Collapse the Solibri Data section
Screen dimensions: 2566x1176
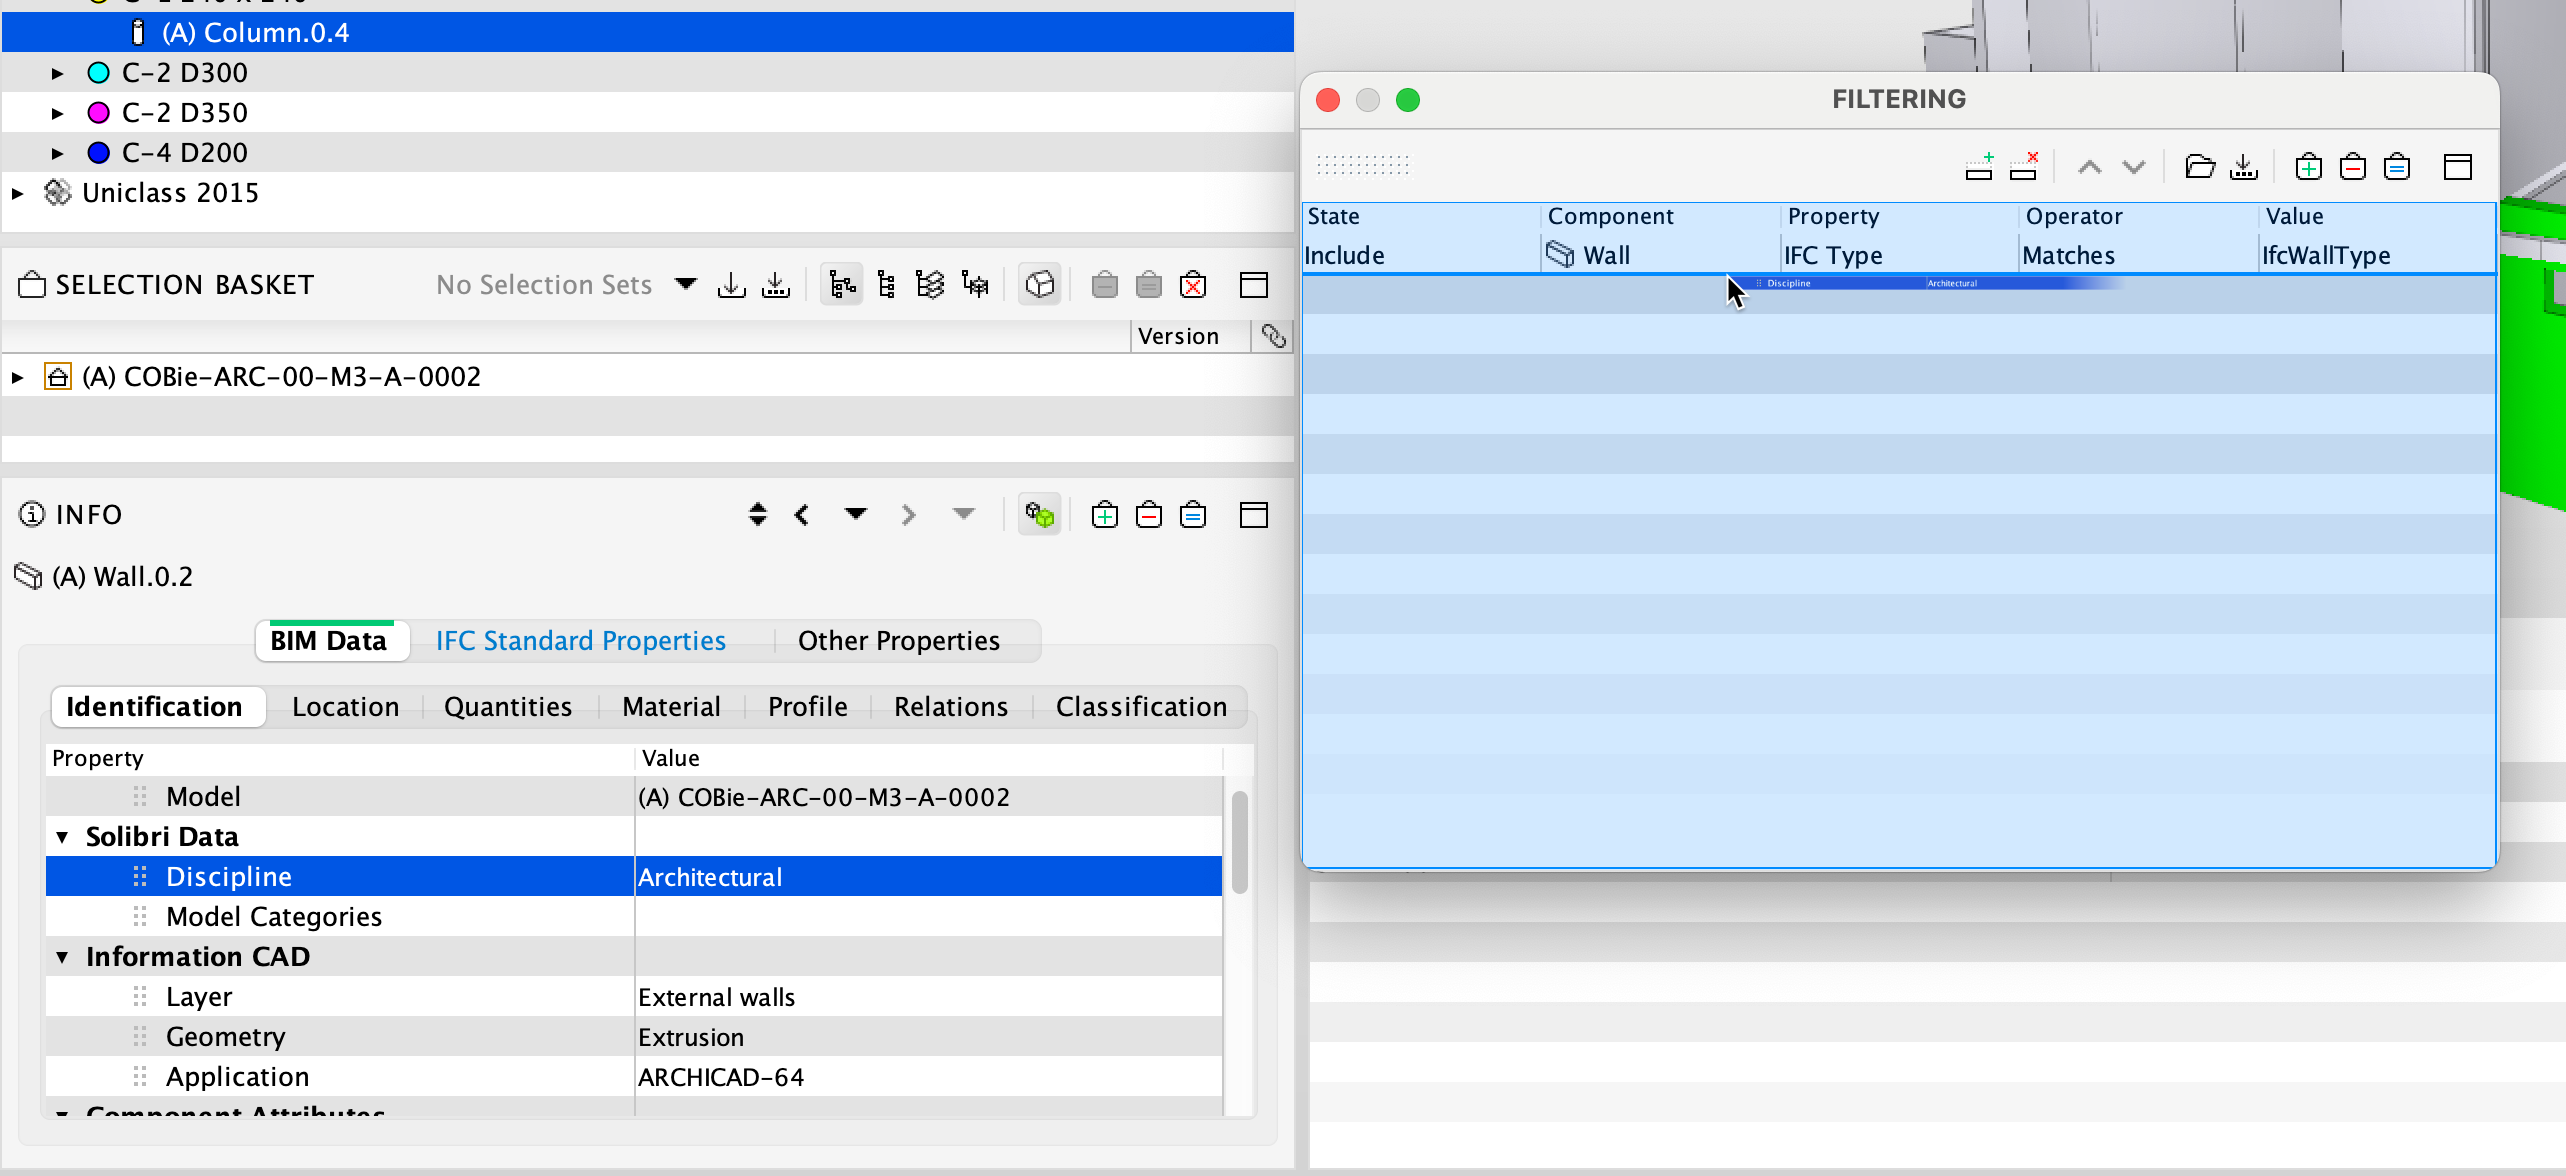pos(62,836)
